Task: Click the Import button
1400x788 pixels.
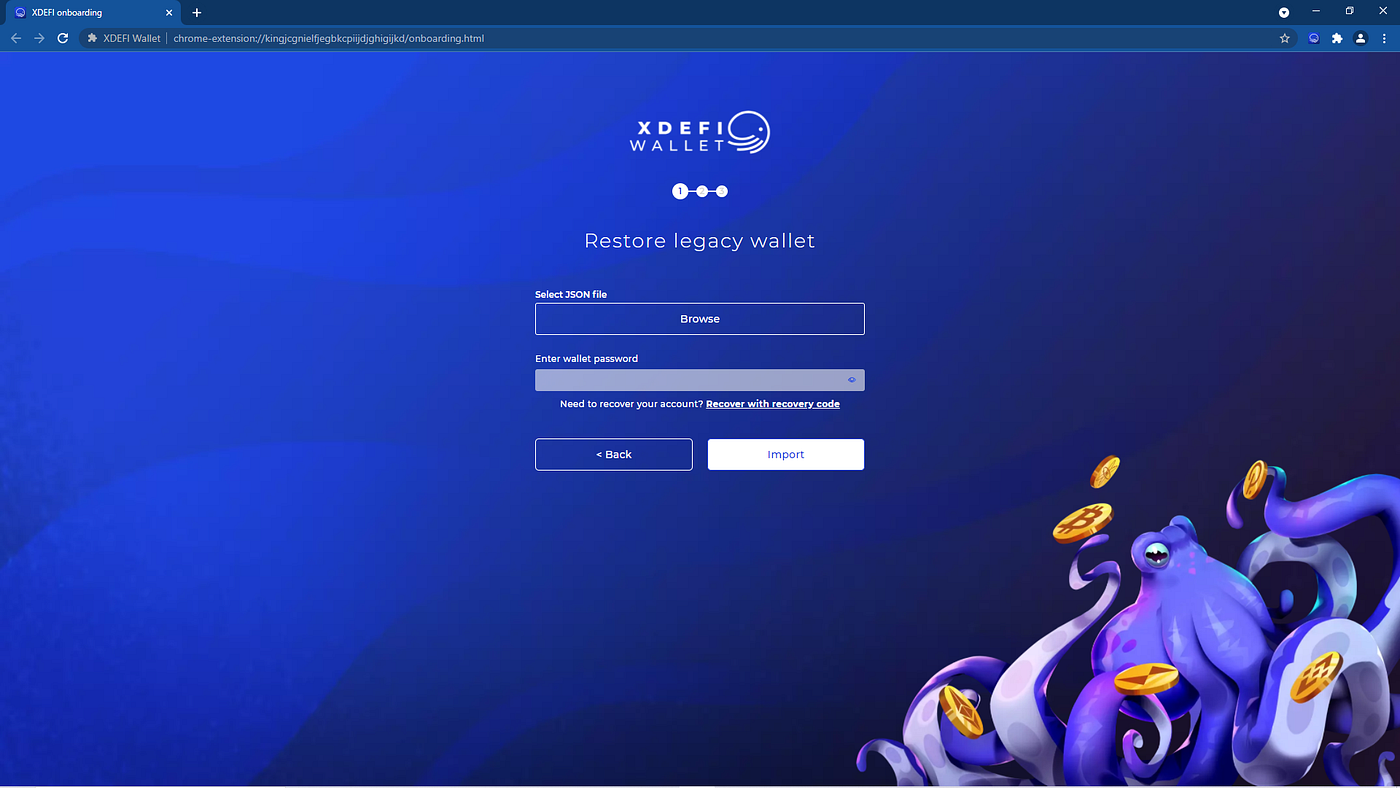Action: pos(786,454)
